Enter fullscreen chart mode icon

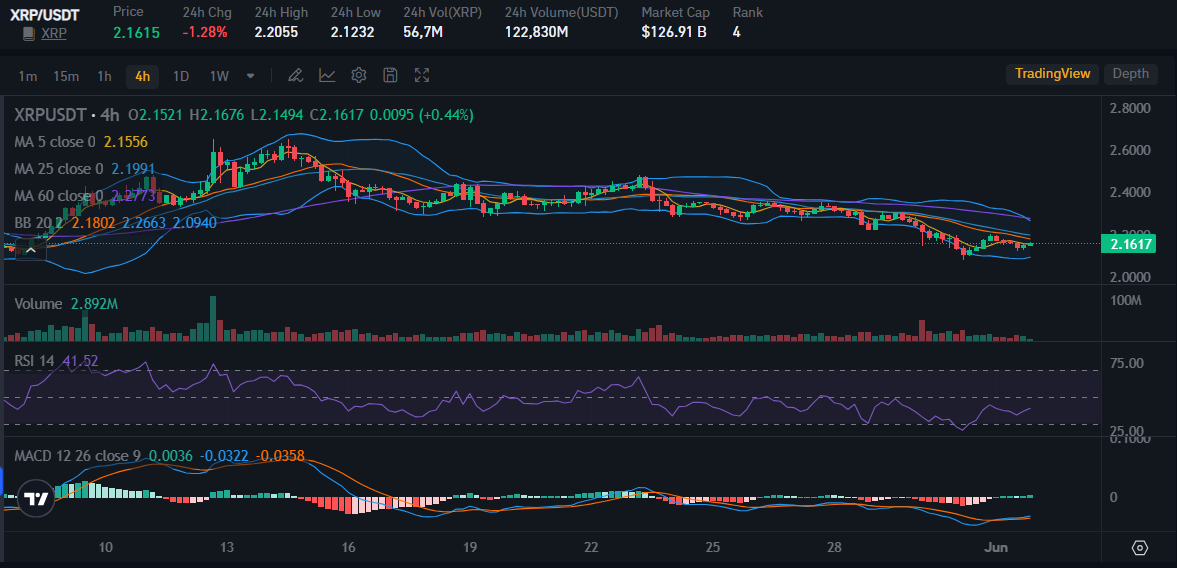tap(422, 75)
